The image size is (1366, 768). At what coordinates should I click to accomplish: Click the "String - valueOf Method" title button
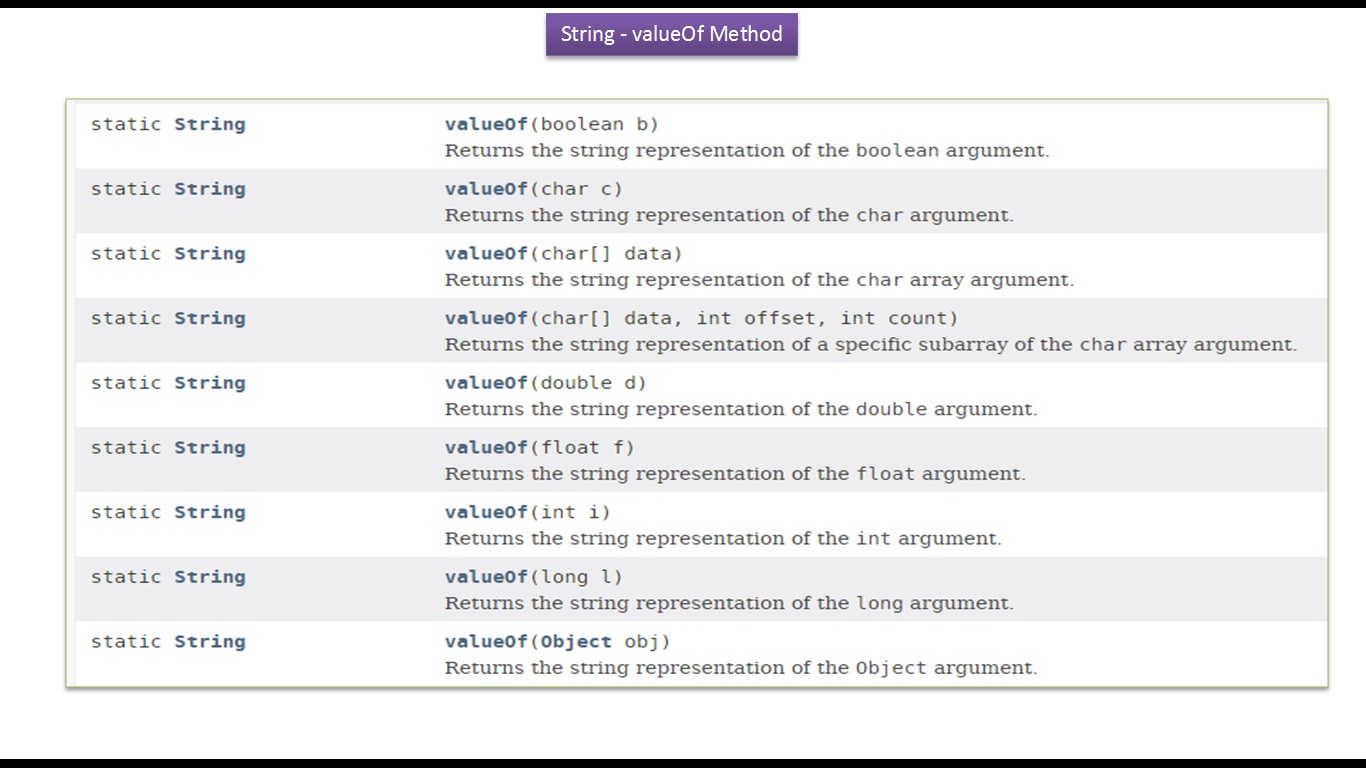[x=671, y=34]
